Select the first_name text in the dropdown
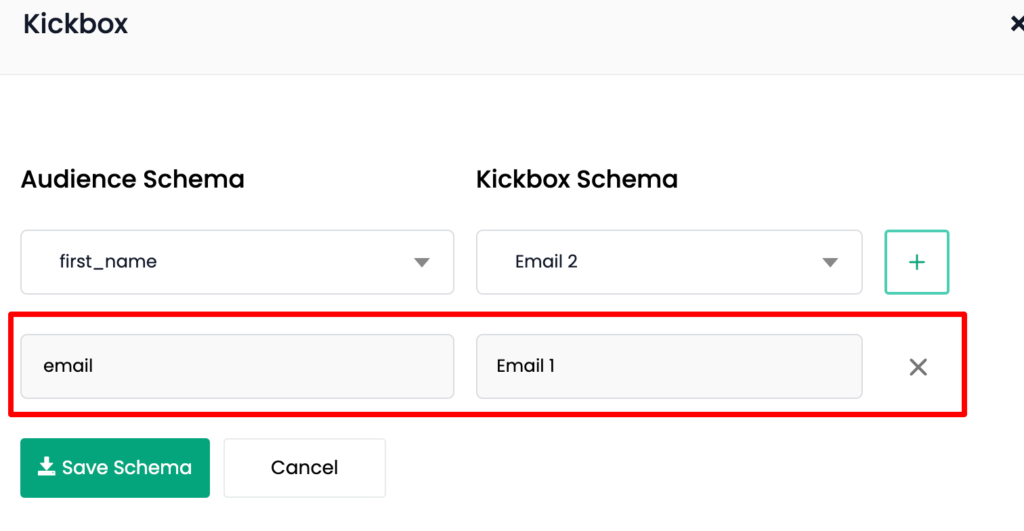Viewport: 1024px width, 531px height. pyautogui.click(x=108, y=262)
